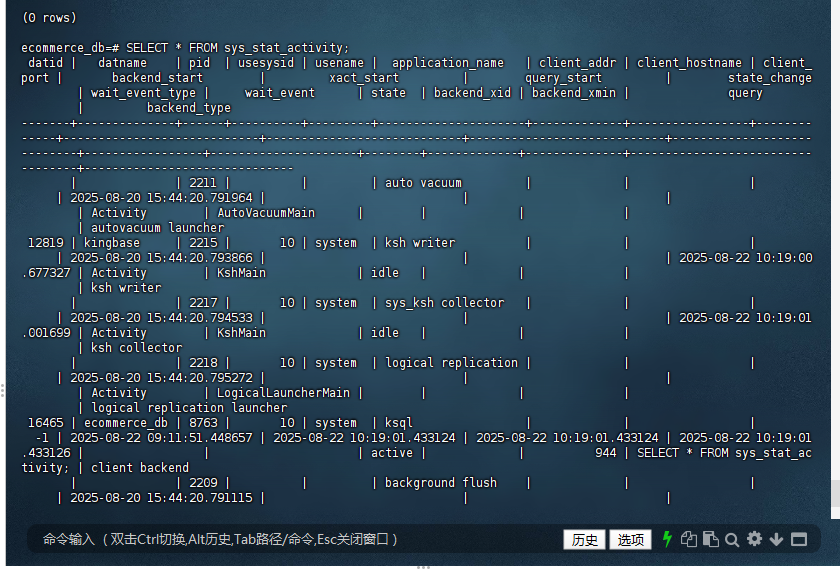The image size is (840, 569).
Task: Click the 'active' state value
Action: pyautogui.click(x=392, y=453)
